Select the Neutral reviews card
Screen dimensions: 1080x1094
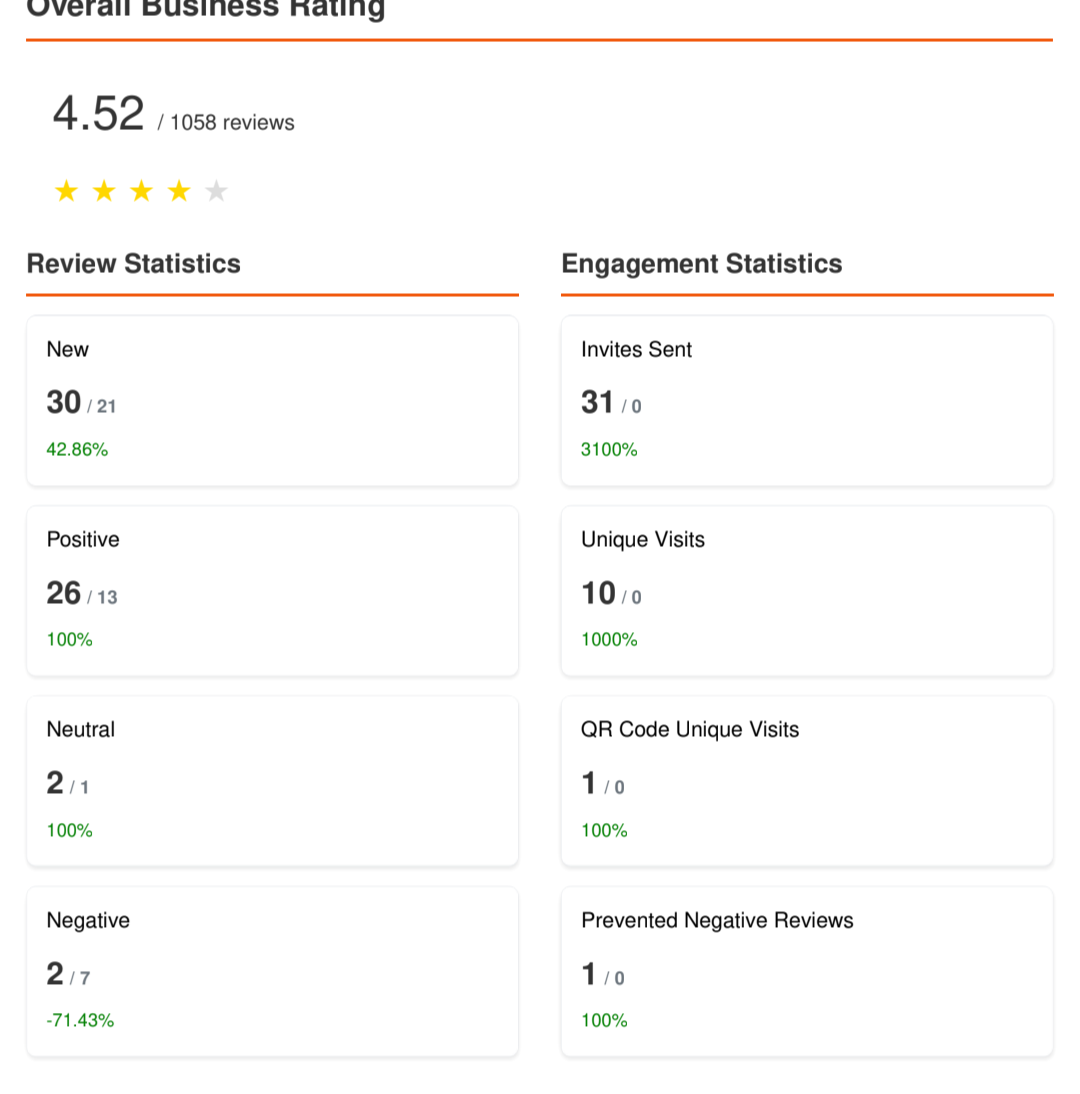272,780
